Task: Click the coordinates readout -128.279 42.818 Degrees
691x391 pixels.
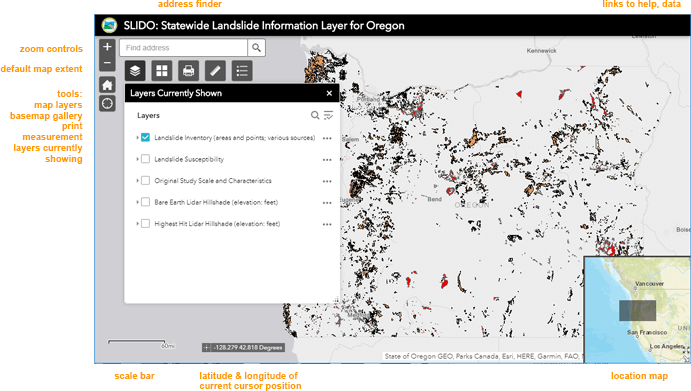Action: [248, 347]
